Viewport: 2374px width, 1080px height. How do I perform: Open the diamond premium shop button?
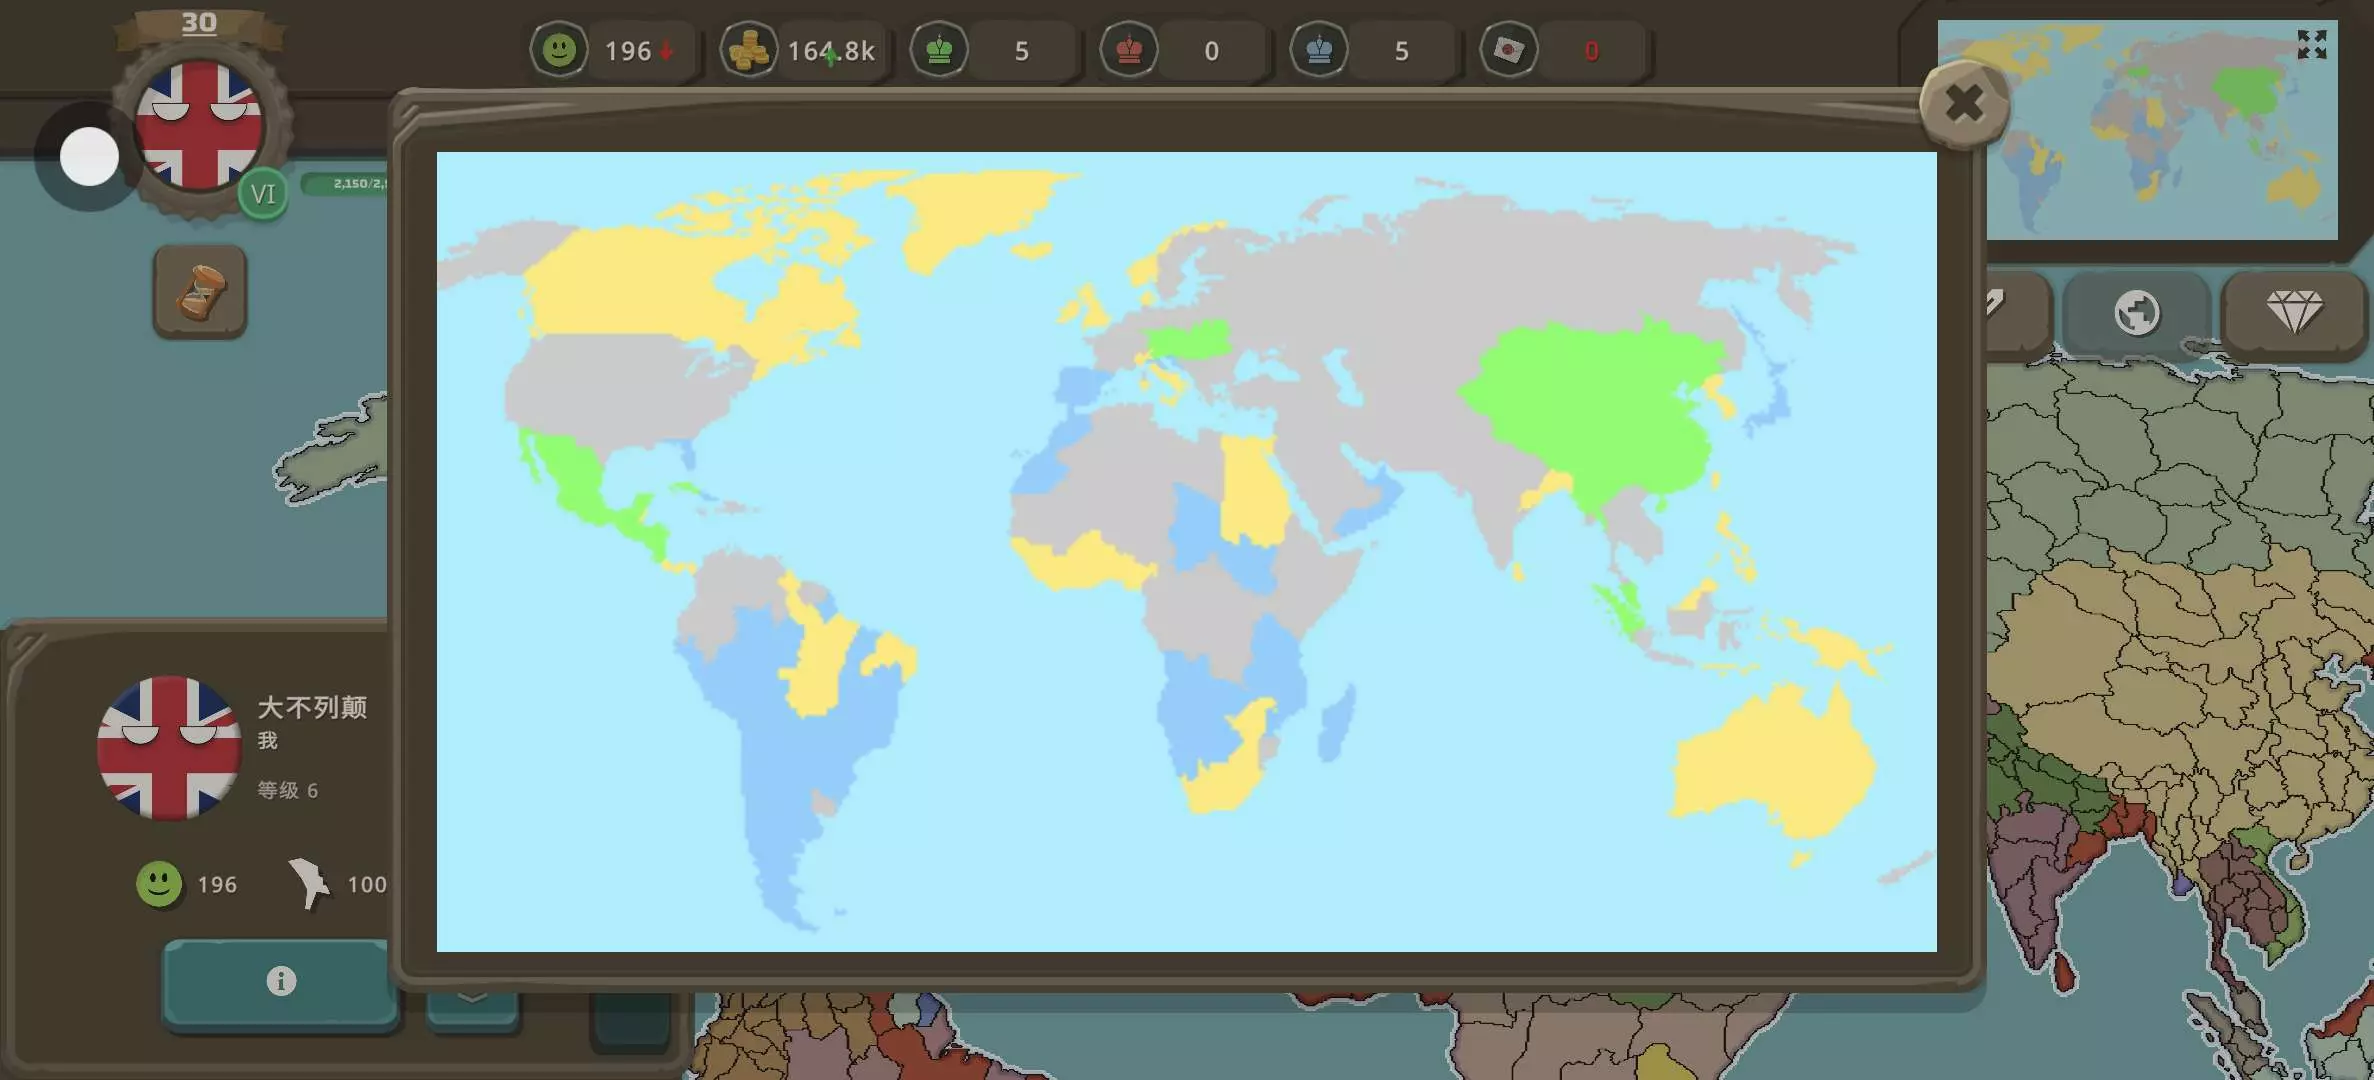pyautogui.click(x=2294, y=313)
